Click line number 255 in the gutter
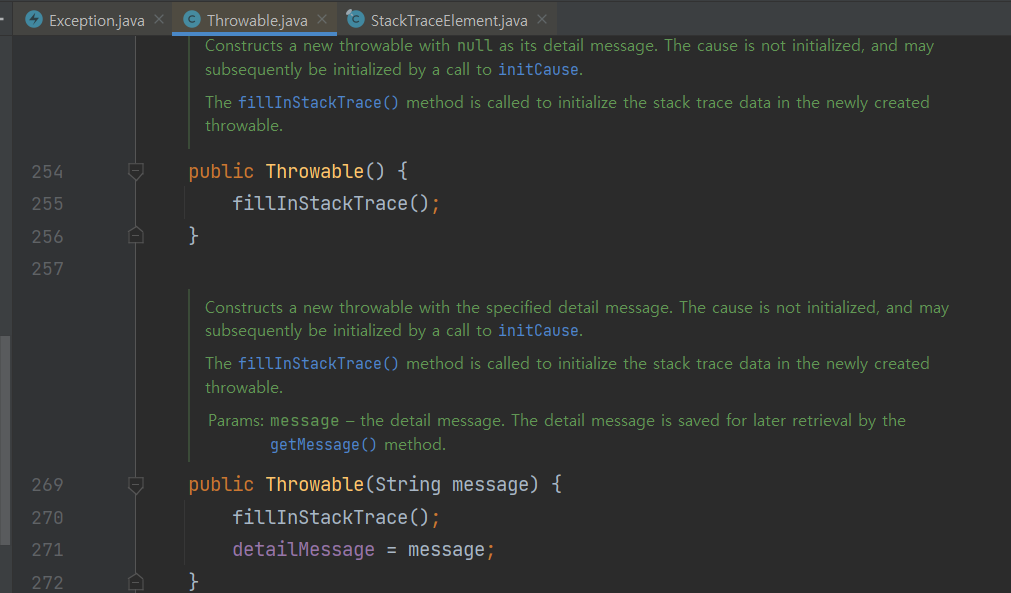Screen dimensions: 1011x593 pos(48,204)
